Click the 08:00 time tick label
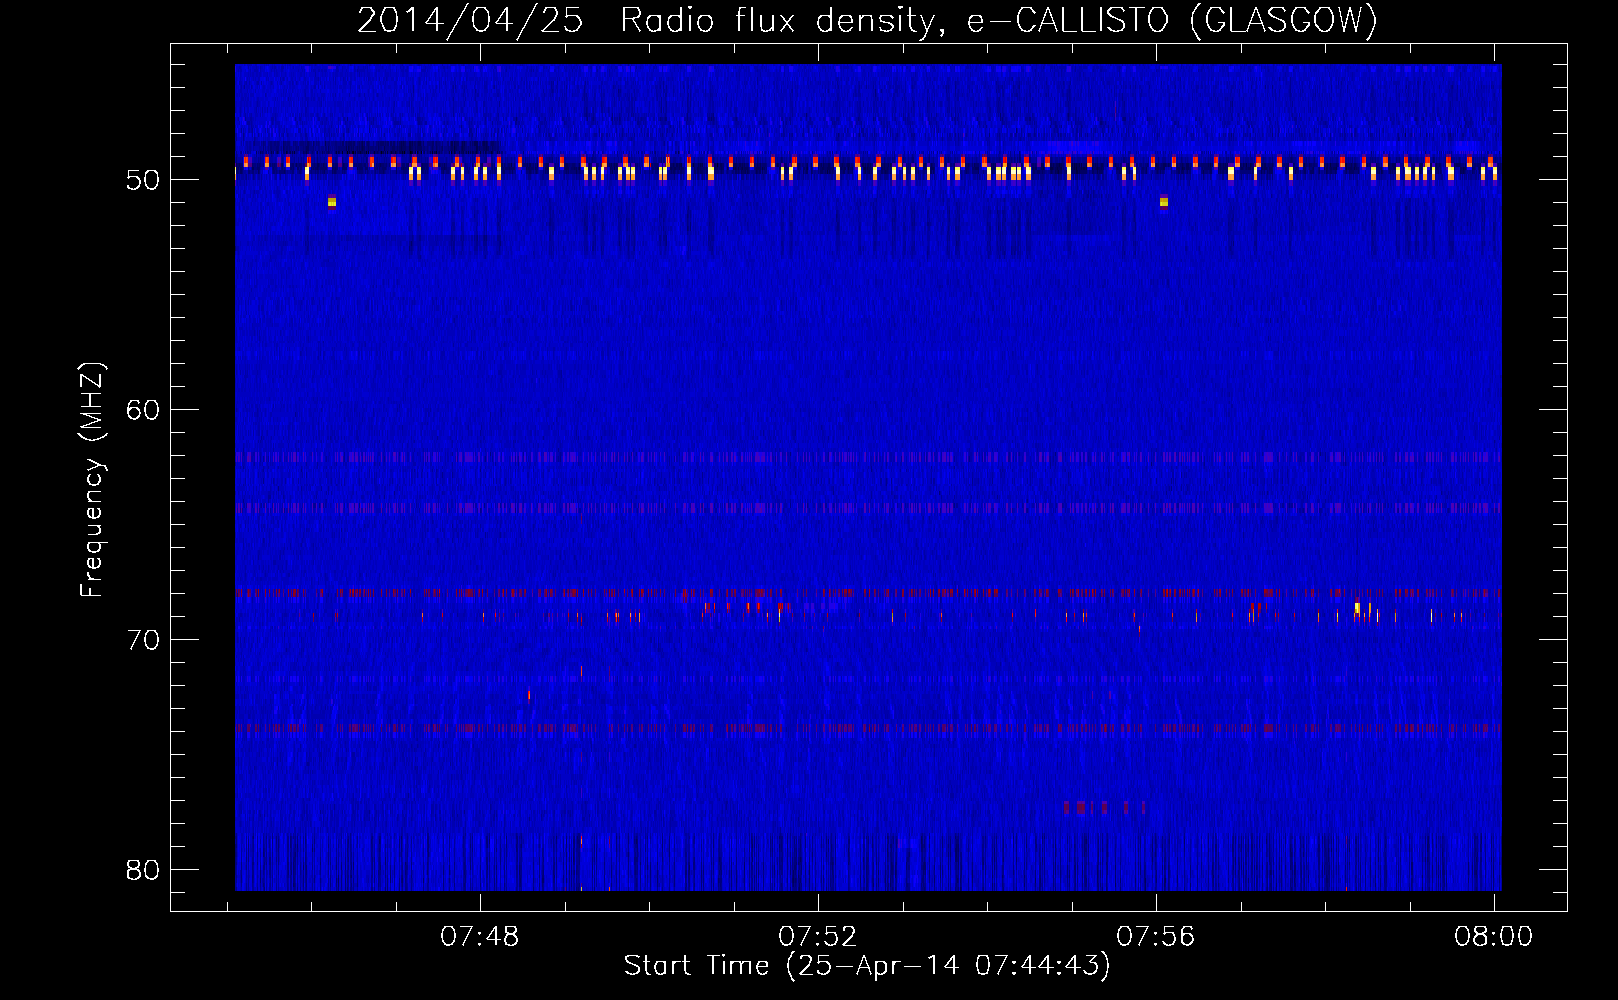Viewport: 1618px width, 1000px height. pyautogui.click(x=1494, y=936)
